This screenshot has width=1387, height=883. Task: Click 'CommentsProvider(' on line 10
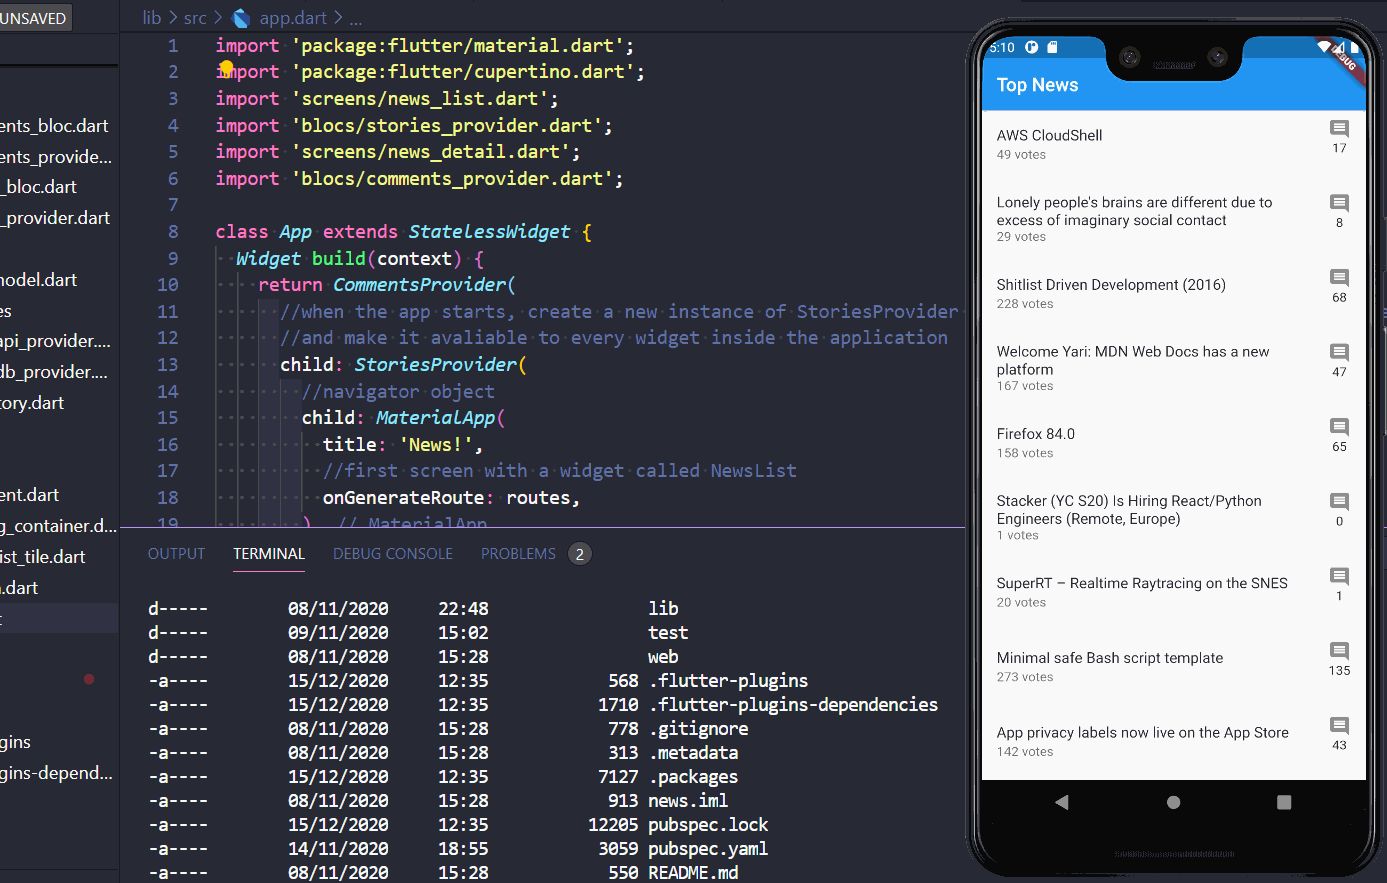pyautogui.click(x=424, y=284)
